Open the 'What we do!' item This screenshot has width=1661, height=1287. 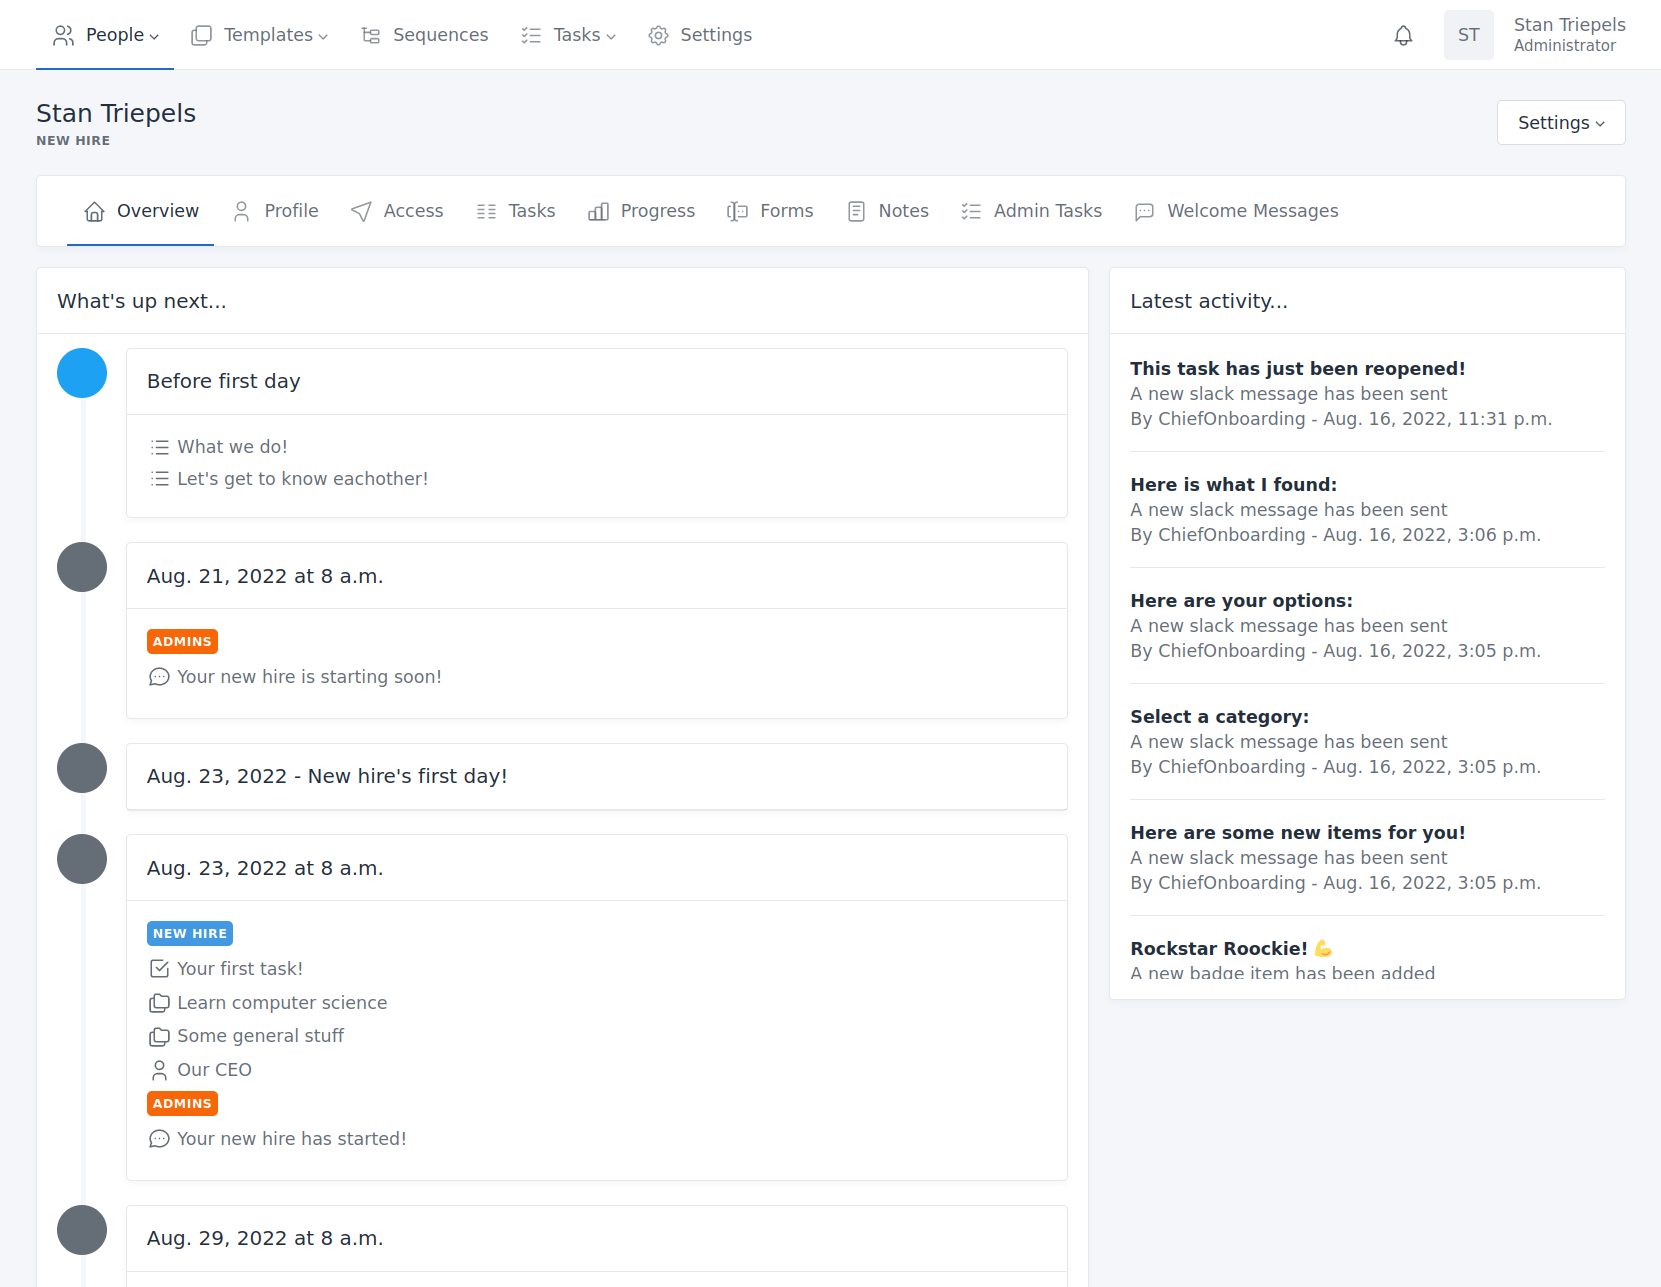tap(232, 447)
